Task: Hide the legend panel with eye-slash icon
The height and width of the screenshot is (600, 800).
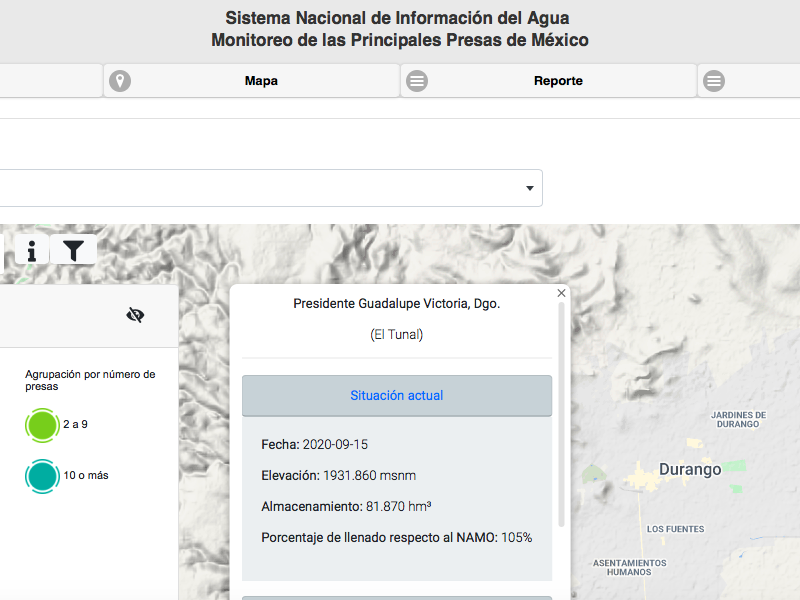Action: click(136, 315)
